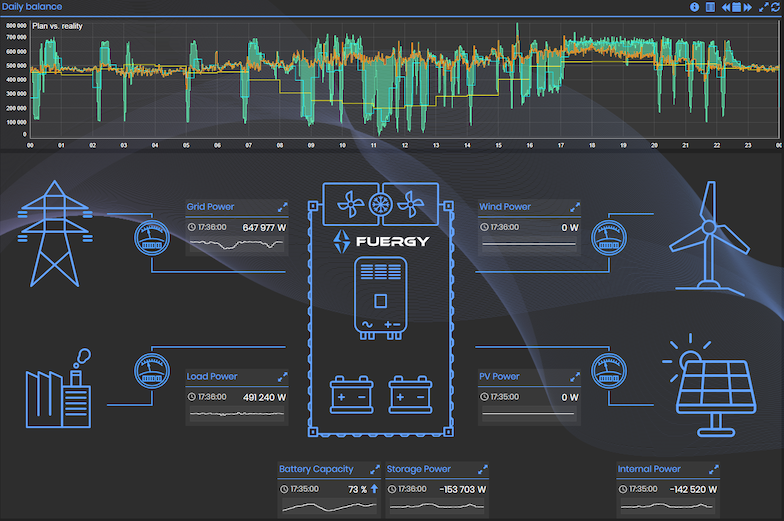Screen dimensions: 784x521
Task: Click the FUERGY logo
Action: click(382, 242)
